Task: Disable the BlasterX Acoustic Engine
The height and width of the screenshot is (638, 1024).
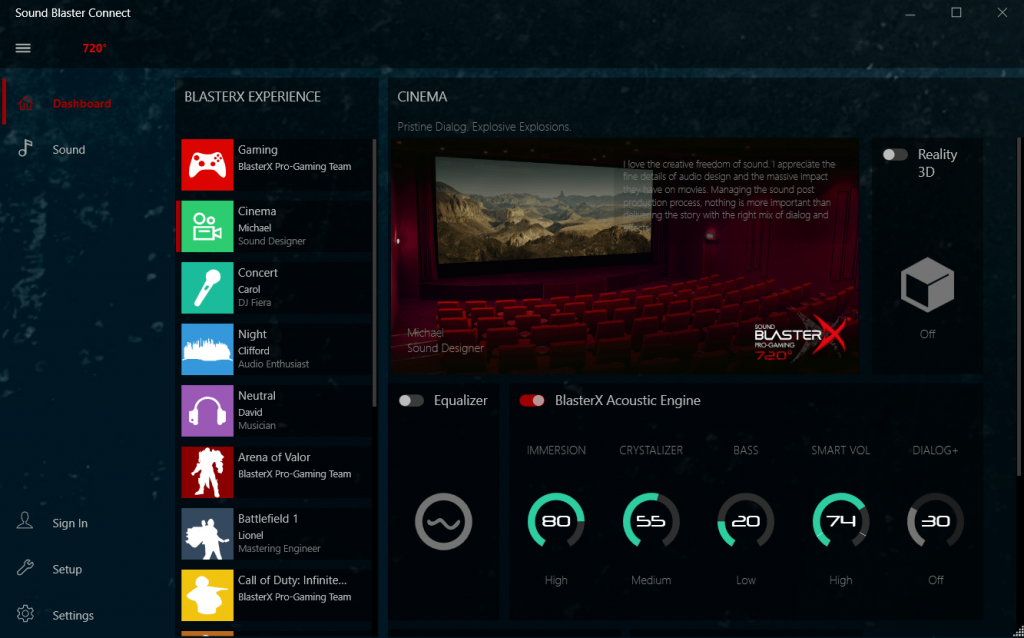Action: (x=531, y=400)
